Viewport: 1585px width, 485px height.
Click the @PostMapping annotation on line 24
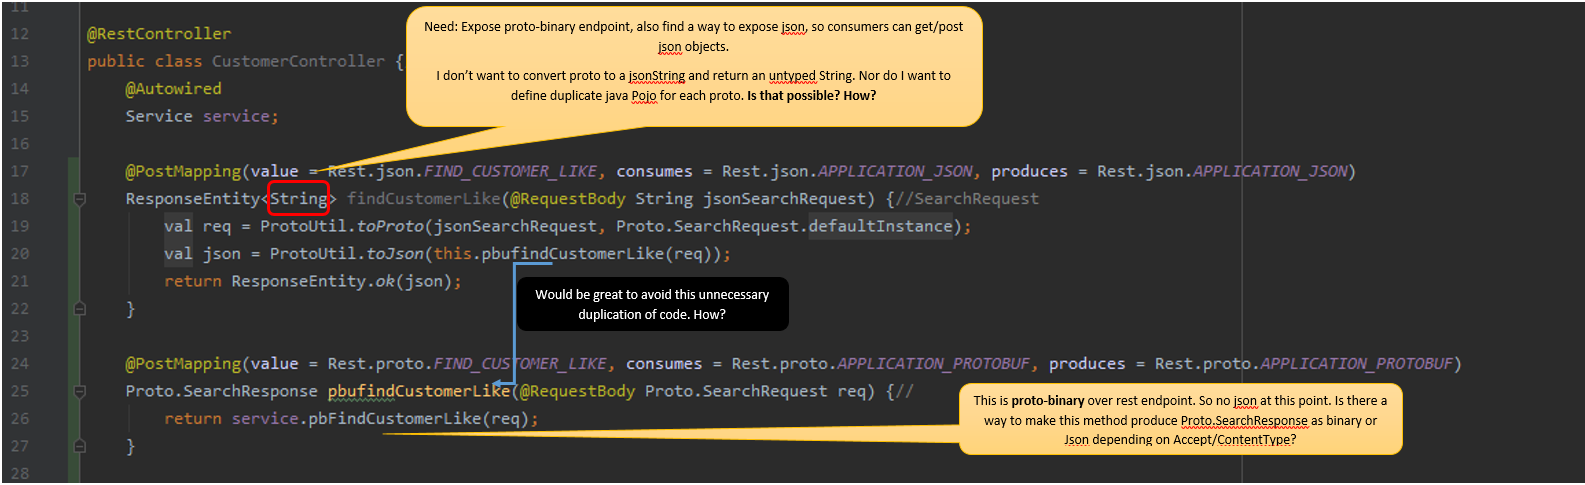point(183,364)
